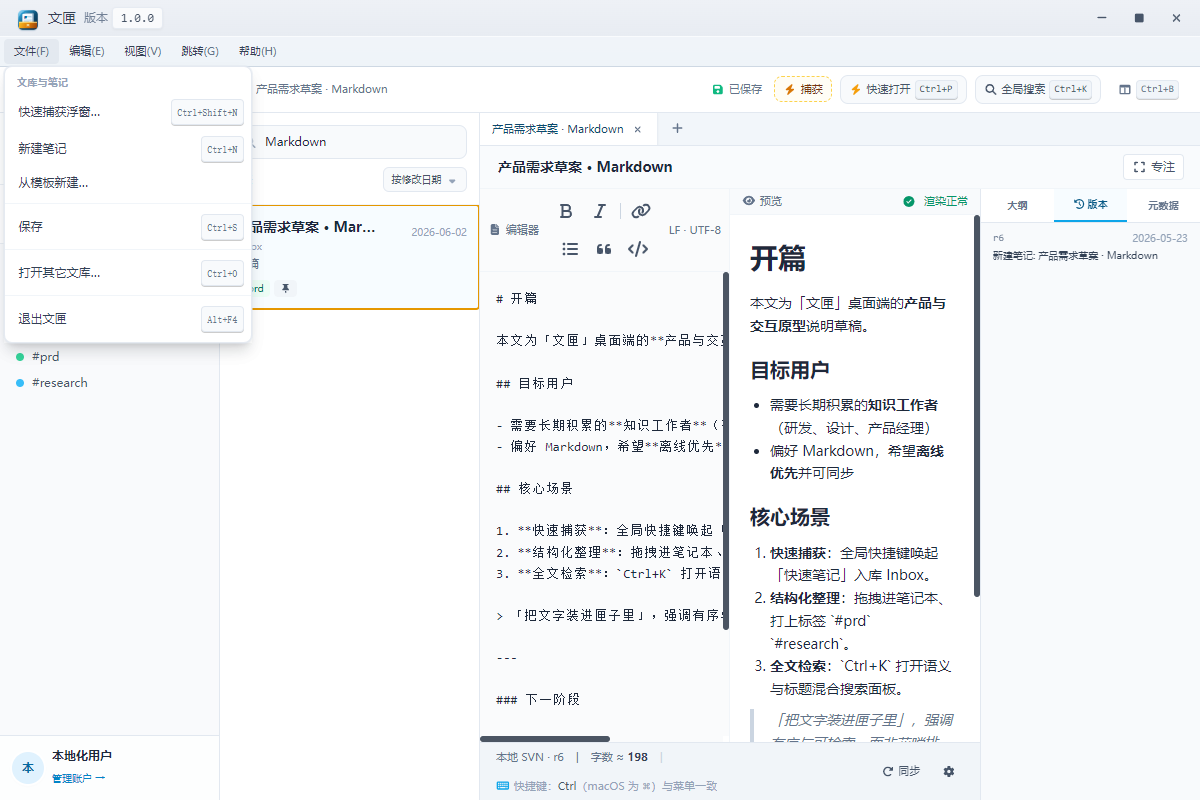Click the 文匣 app logo icon
The width and height of the screenshot is (1200, 800).
(28, 18)
